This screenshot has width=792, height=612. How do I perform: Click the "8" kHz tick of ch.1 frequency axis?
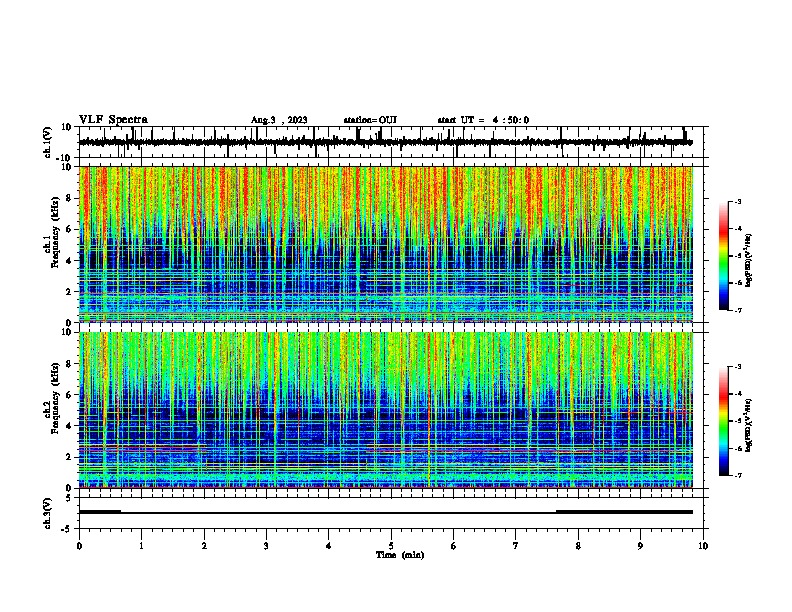(69, 198)
